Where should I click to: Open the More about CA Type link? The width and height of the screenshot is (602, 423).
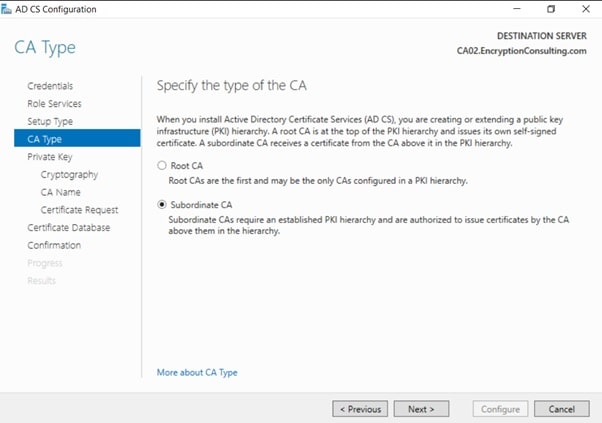coord(197,372)
